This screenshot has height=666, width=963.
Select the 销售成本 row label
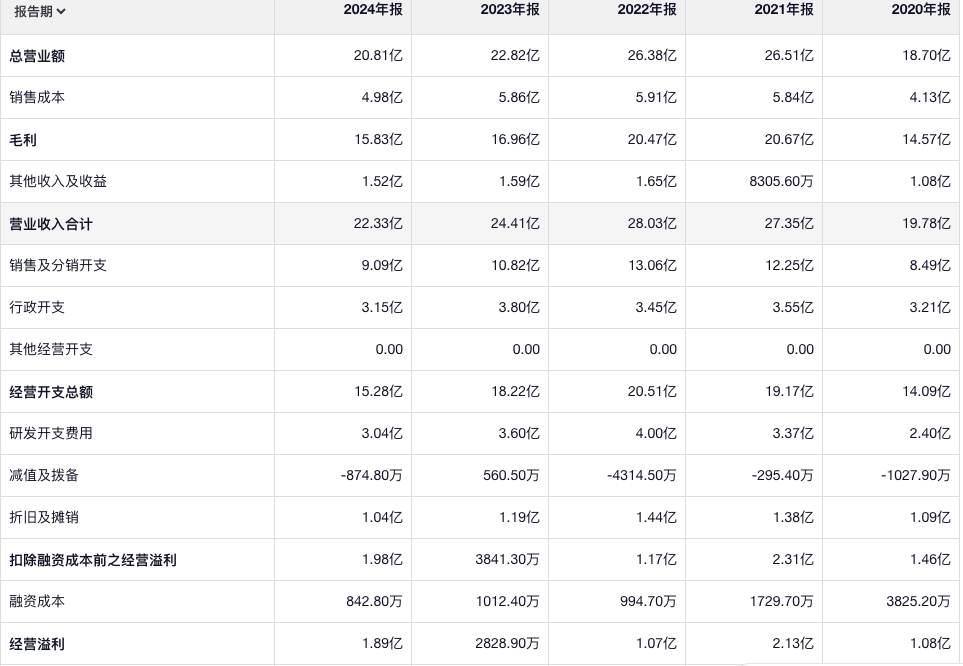pyautogui.click(x=37, y=98)
